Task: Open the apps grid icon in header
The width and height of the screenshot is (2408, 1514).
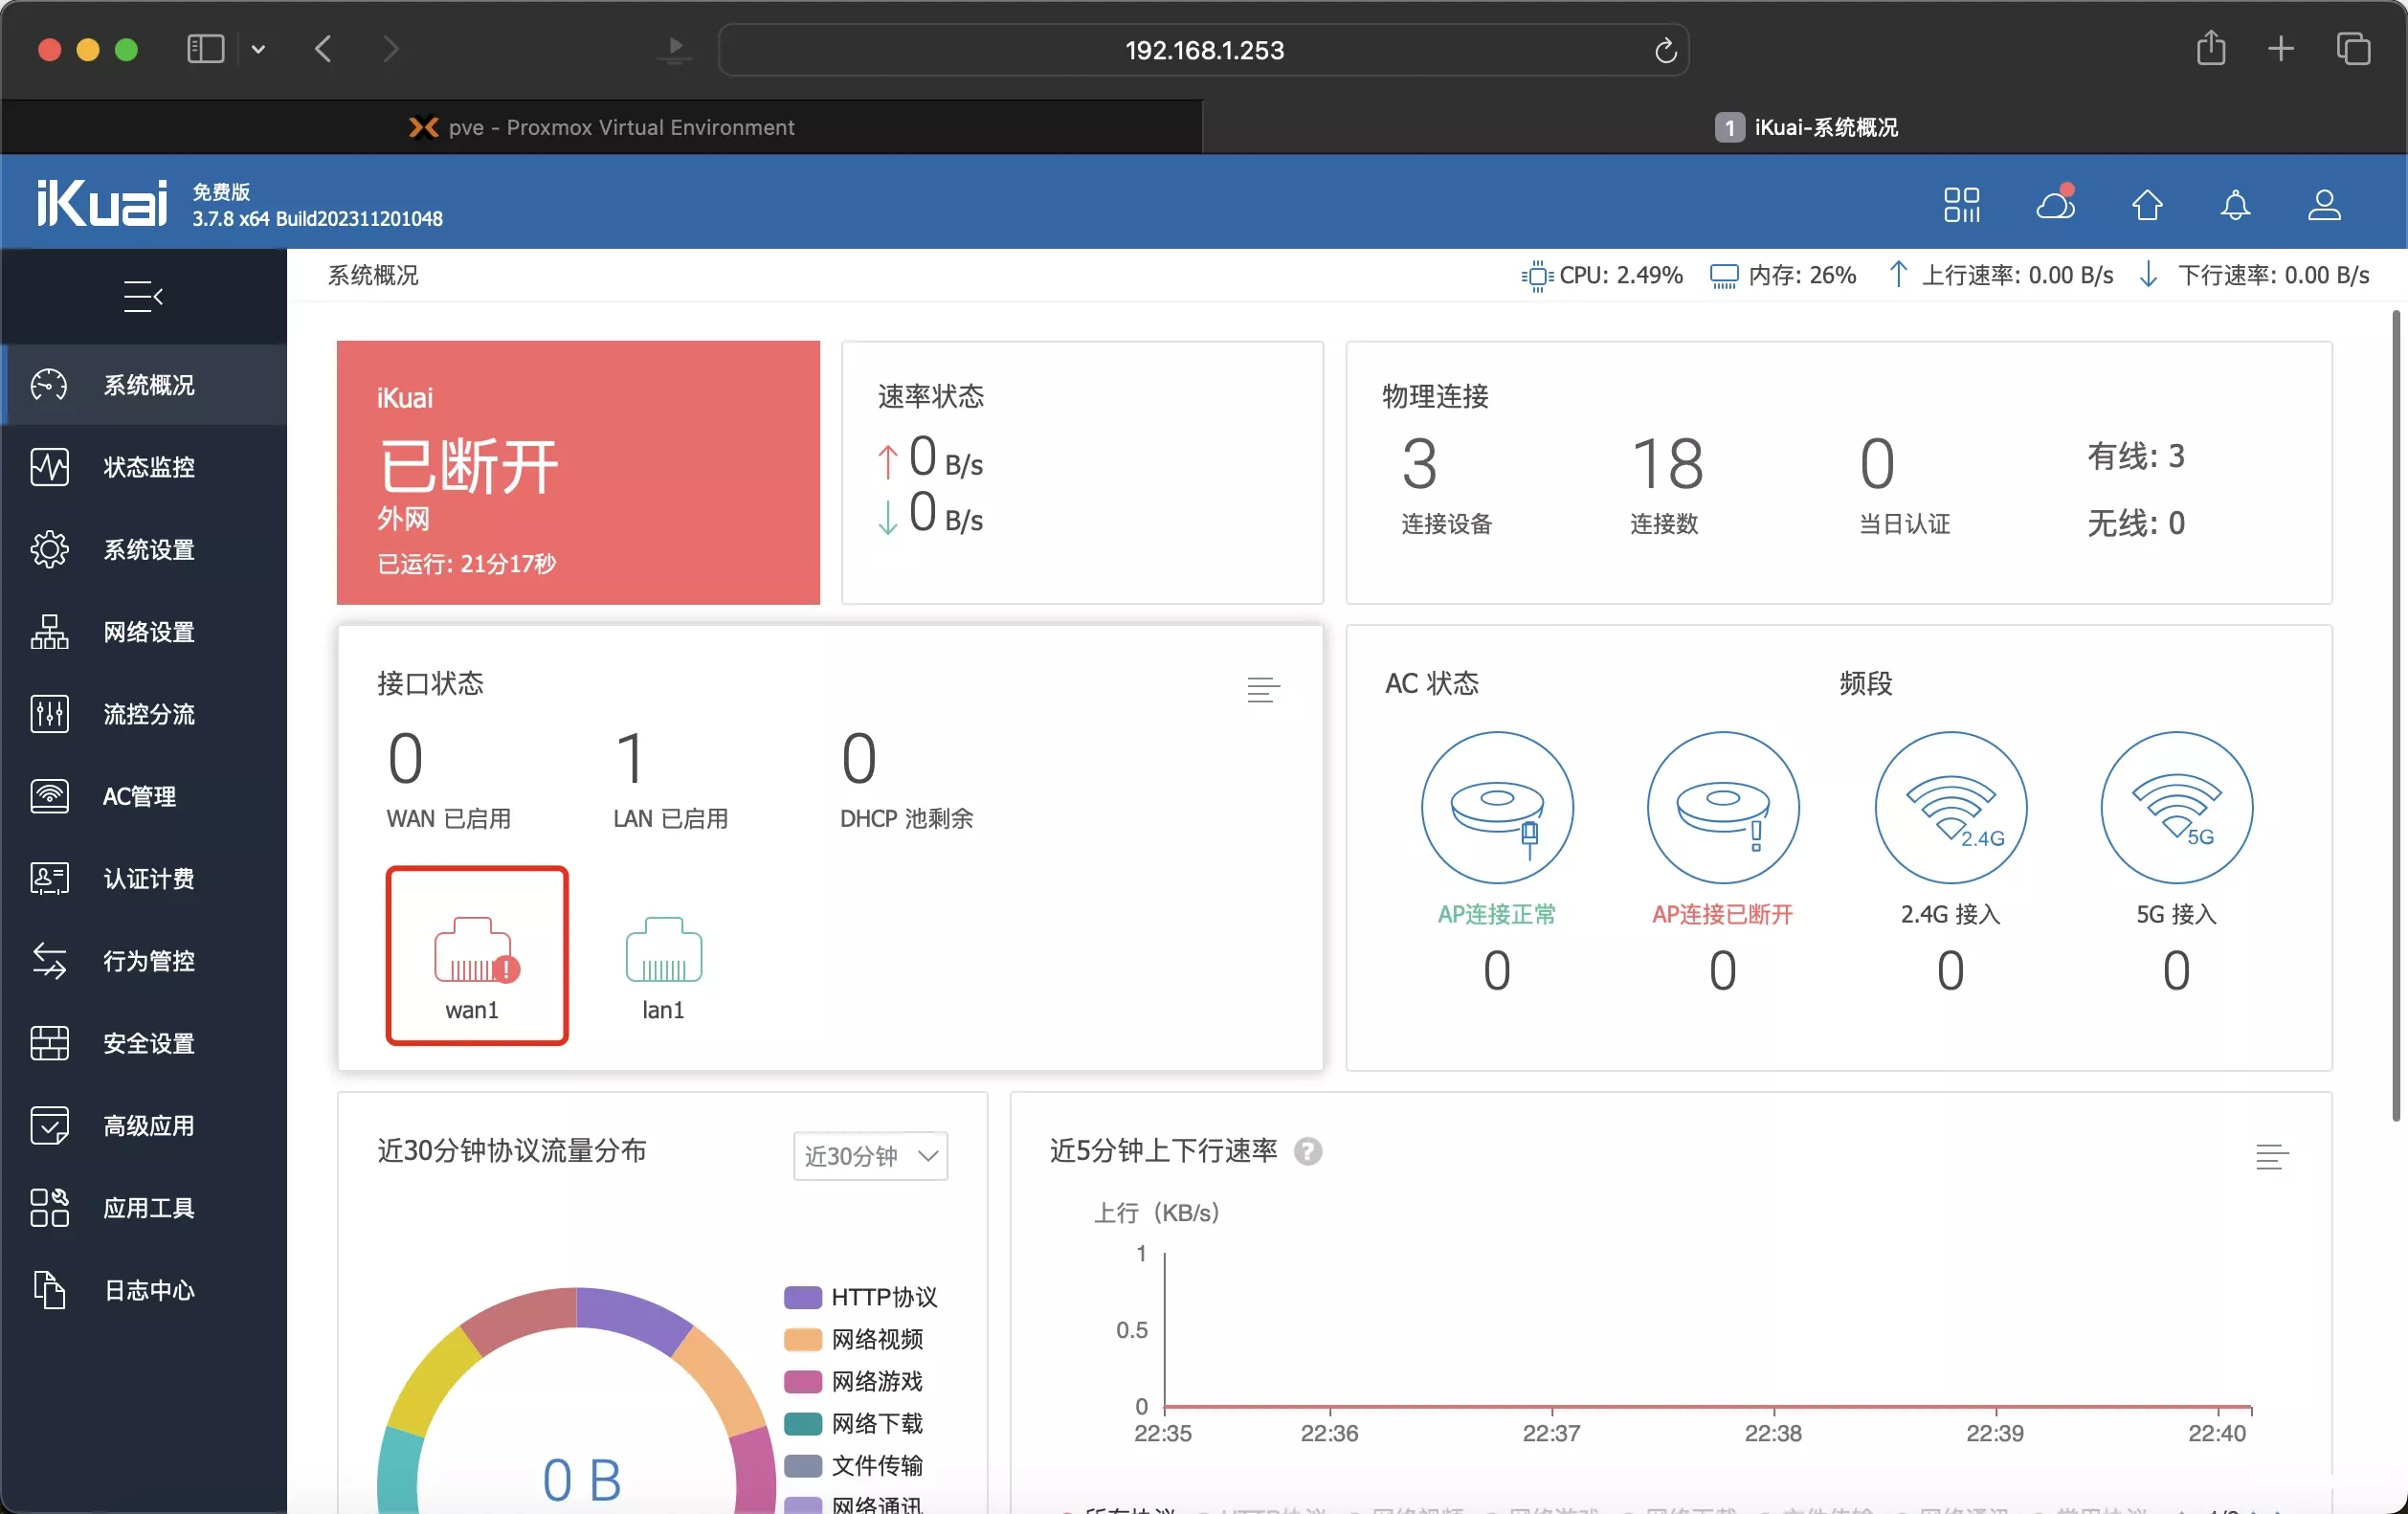Action: tap(1961, 205)
